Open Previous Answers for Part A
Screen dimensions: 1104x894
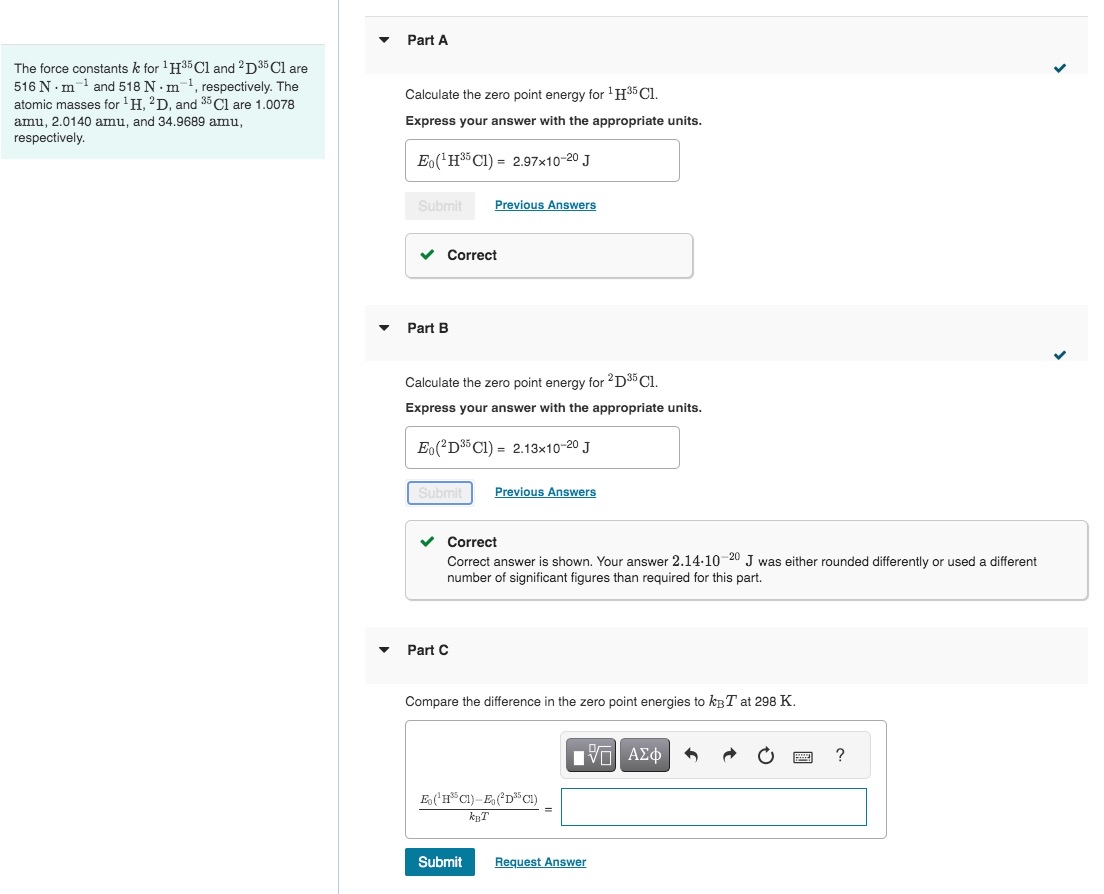(x=545, y=205)
